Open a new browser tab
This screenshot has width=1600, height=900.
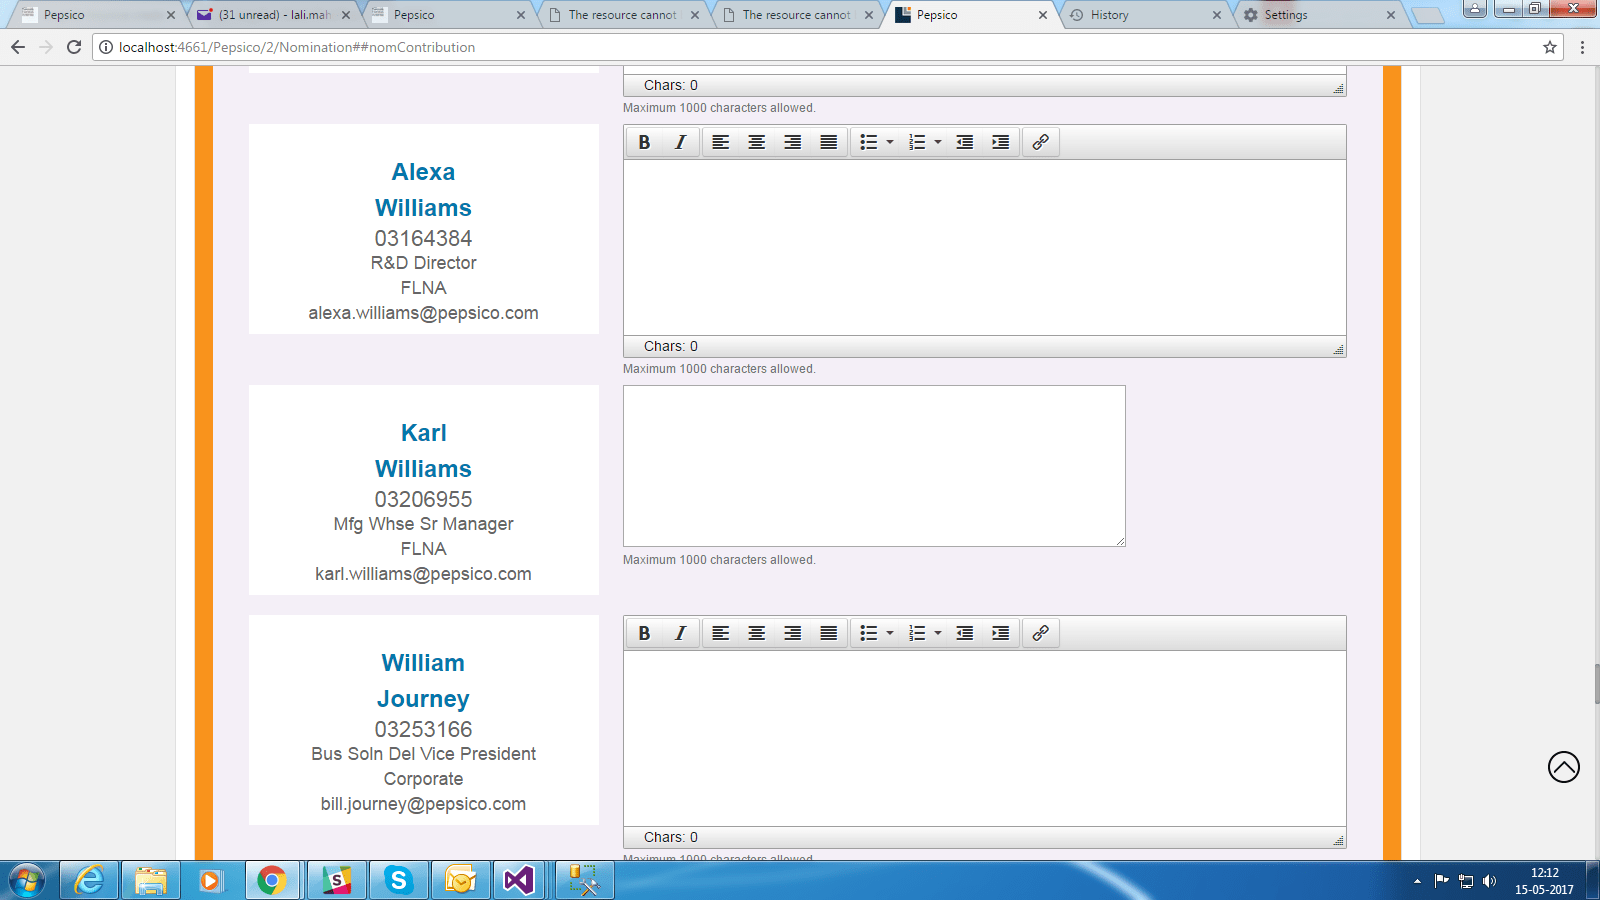click(x=1428, y=15)
